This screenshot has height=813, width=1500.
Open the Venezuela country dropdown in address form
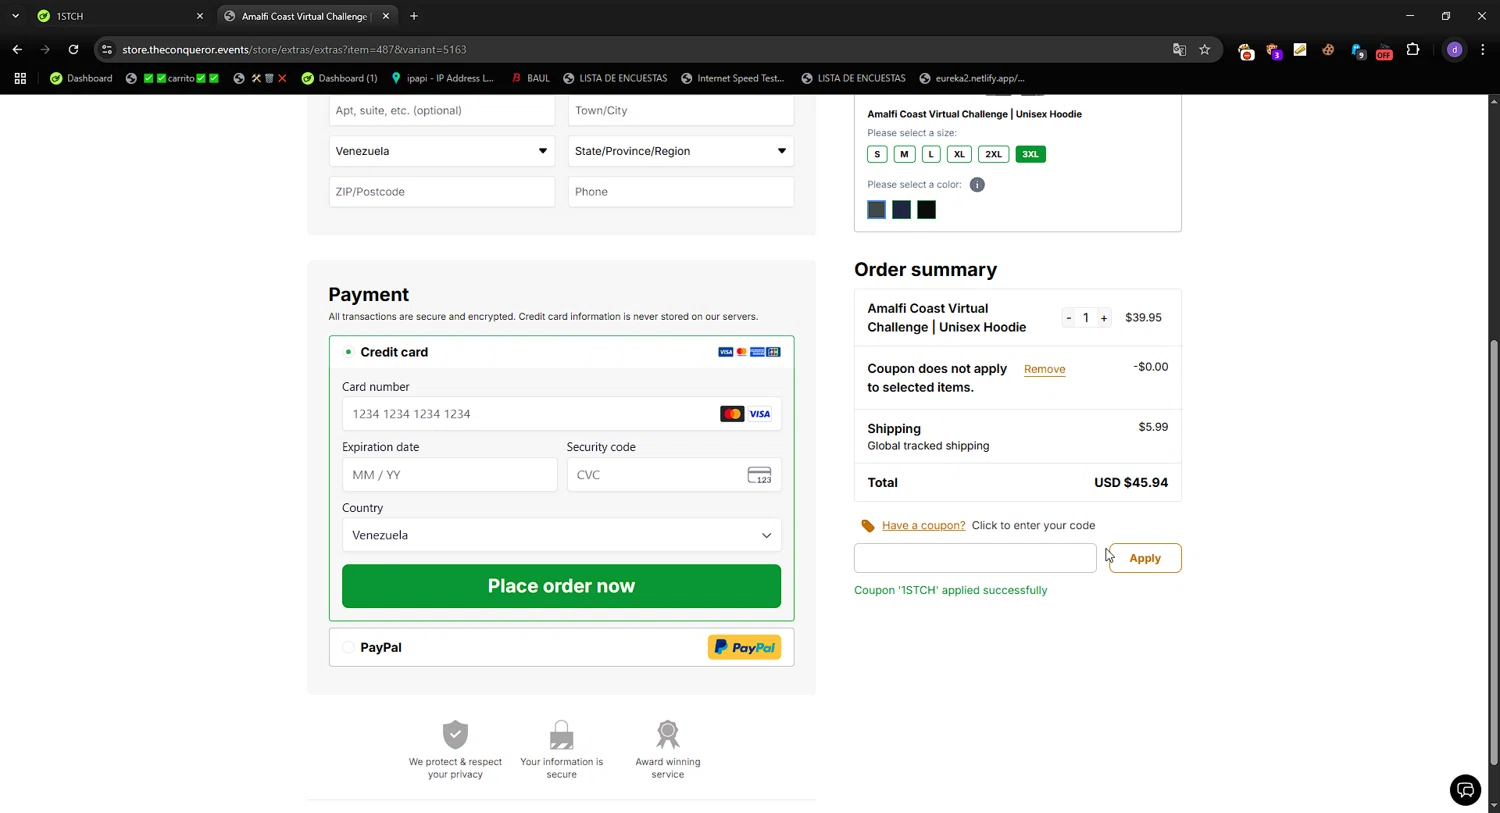click(441, 151)
